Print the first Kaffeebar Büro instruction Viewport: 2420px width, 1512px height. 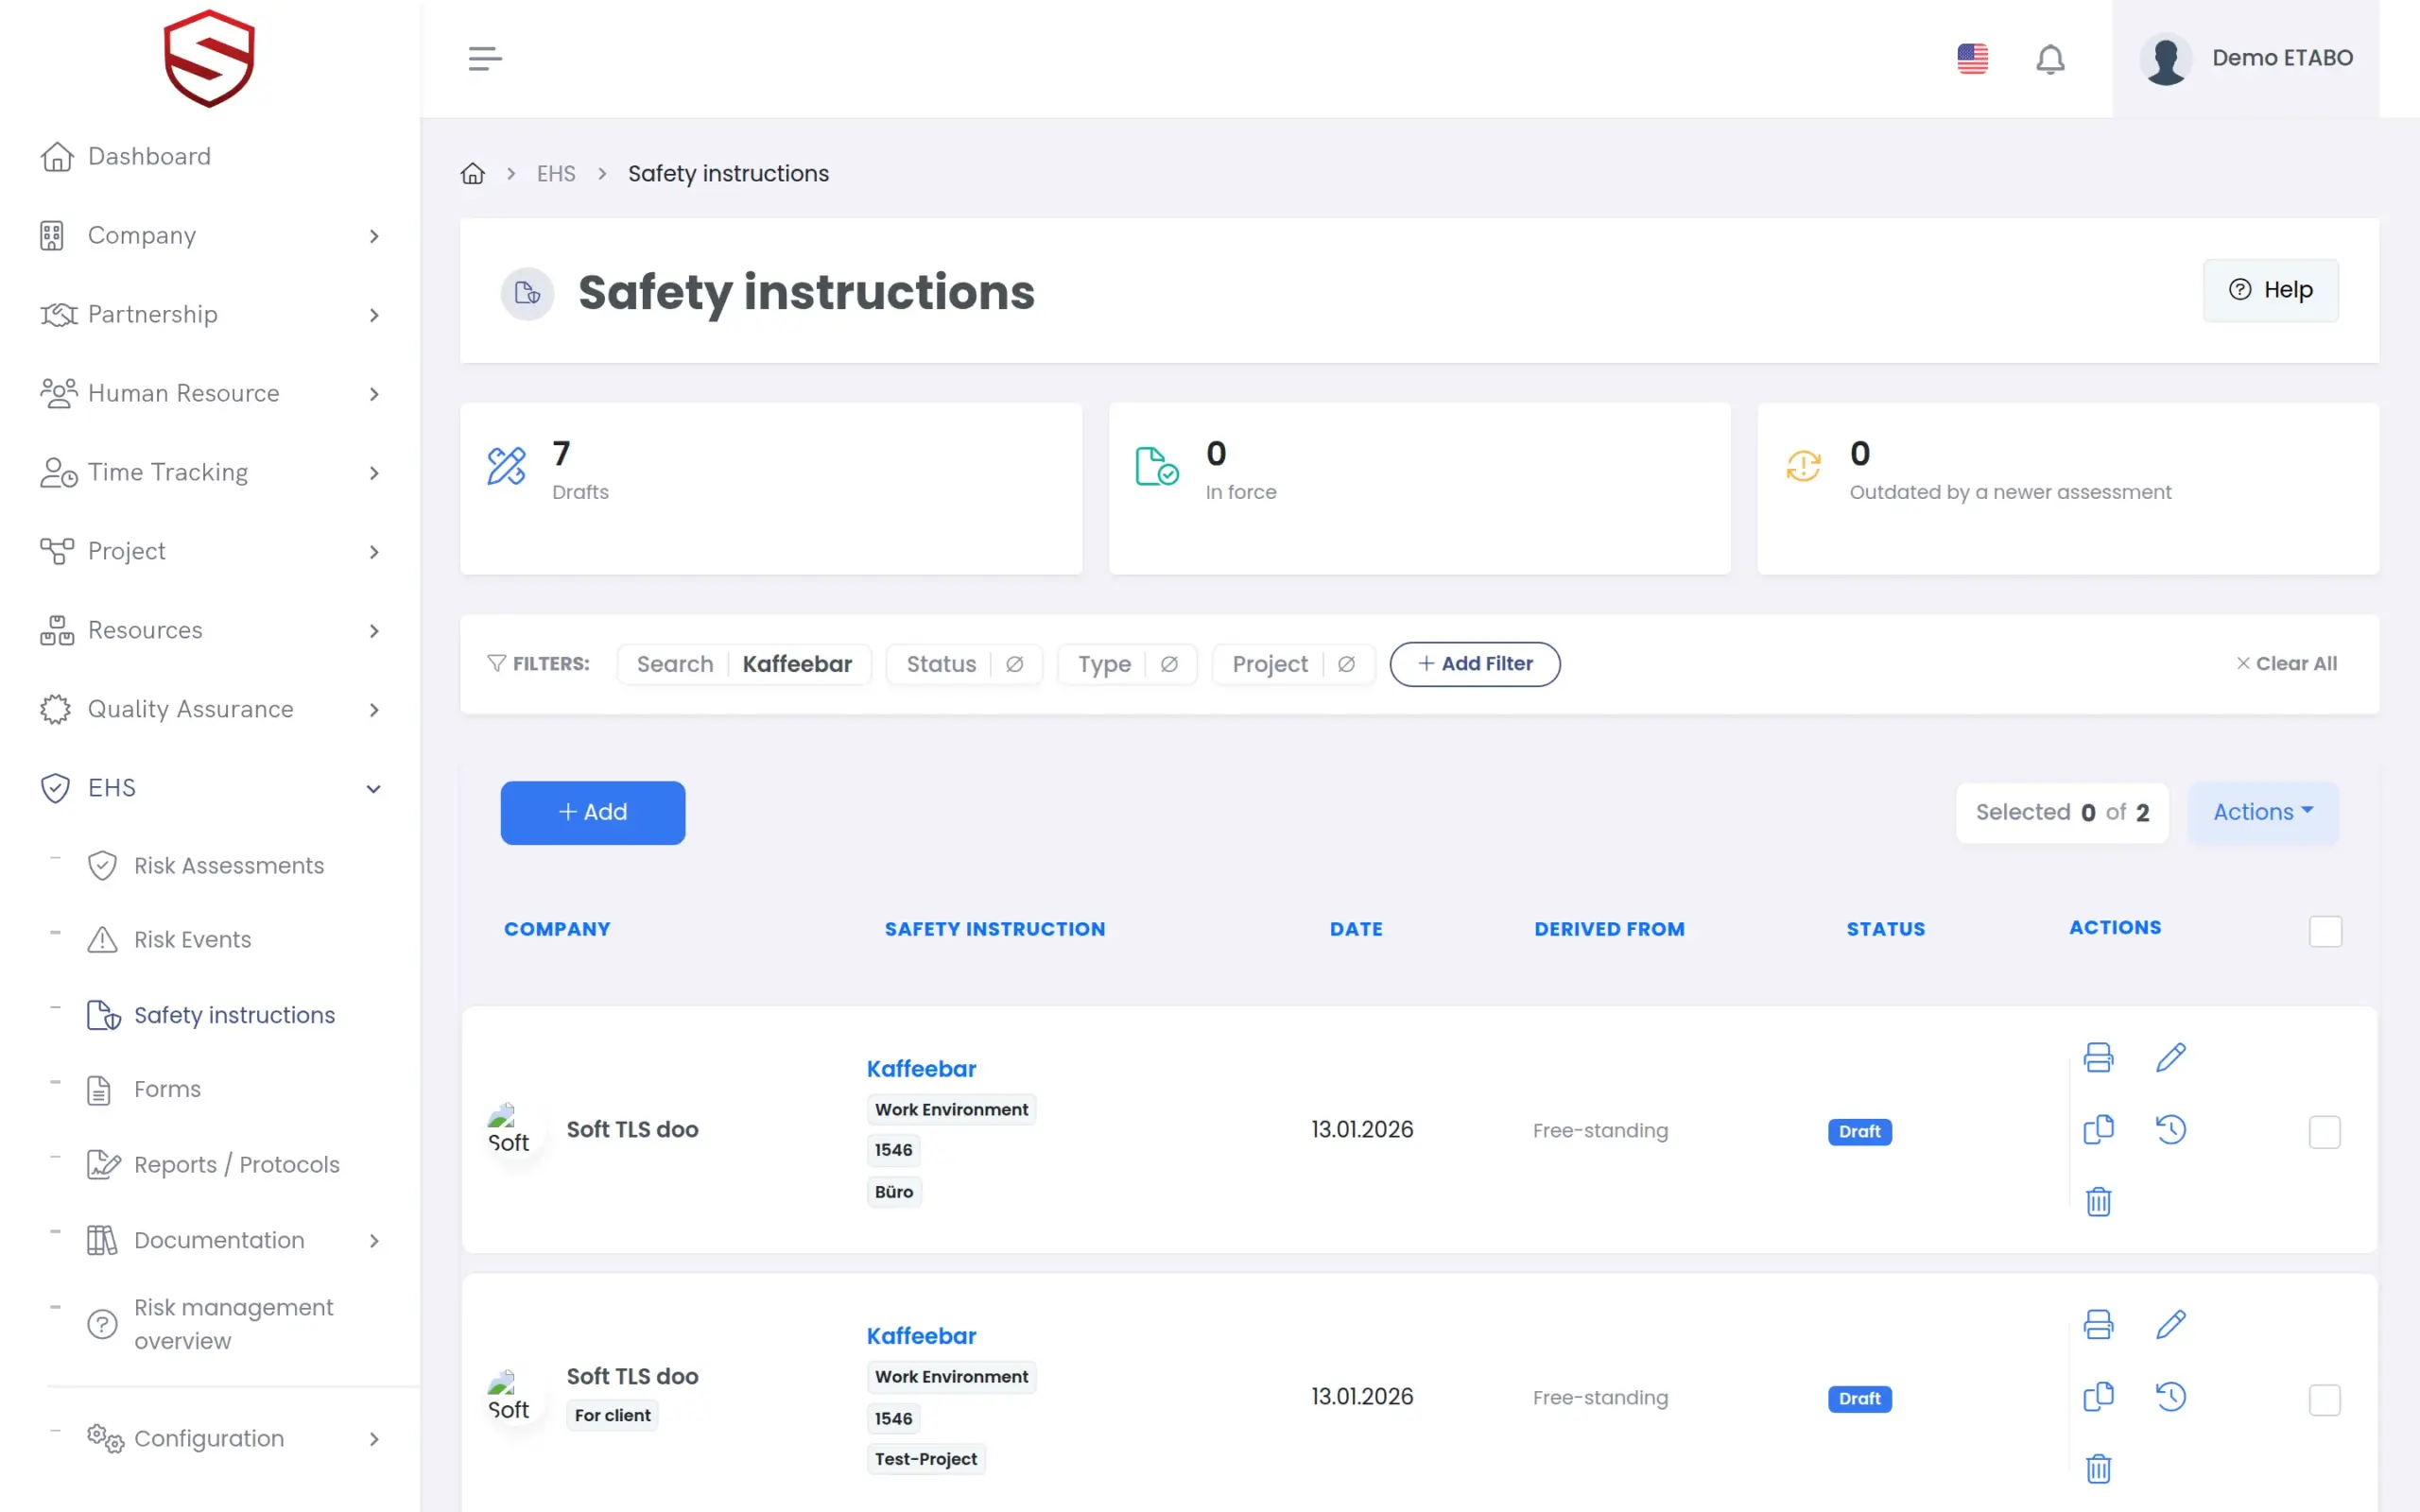tap(2098, 1057)
